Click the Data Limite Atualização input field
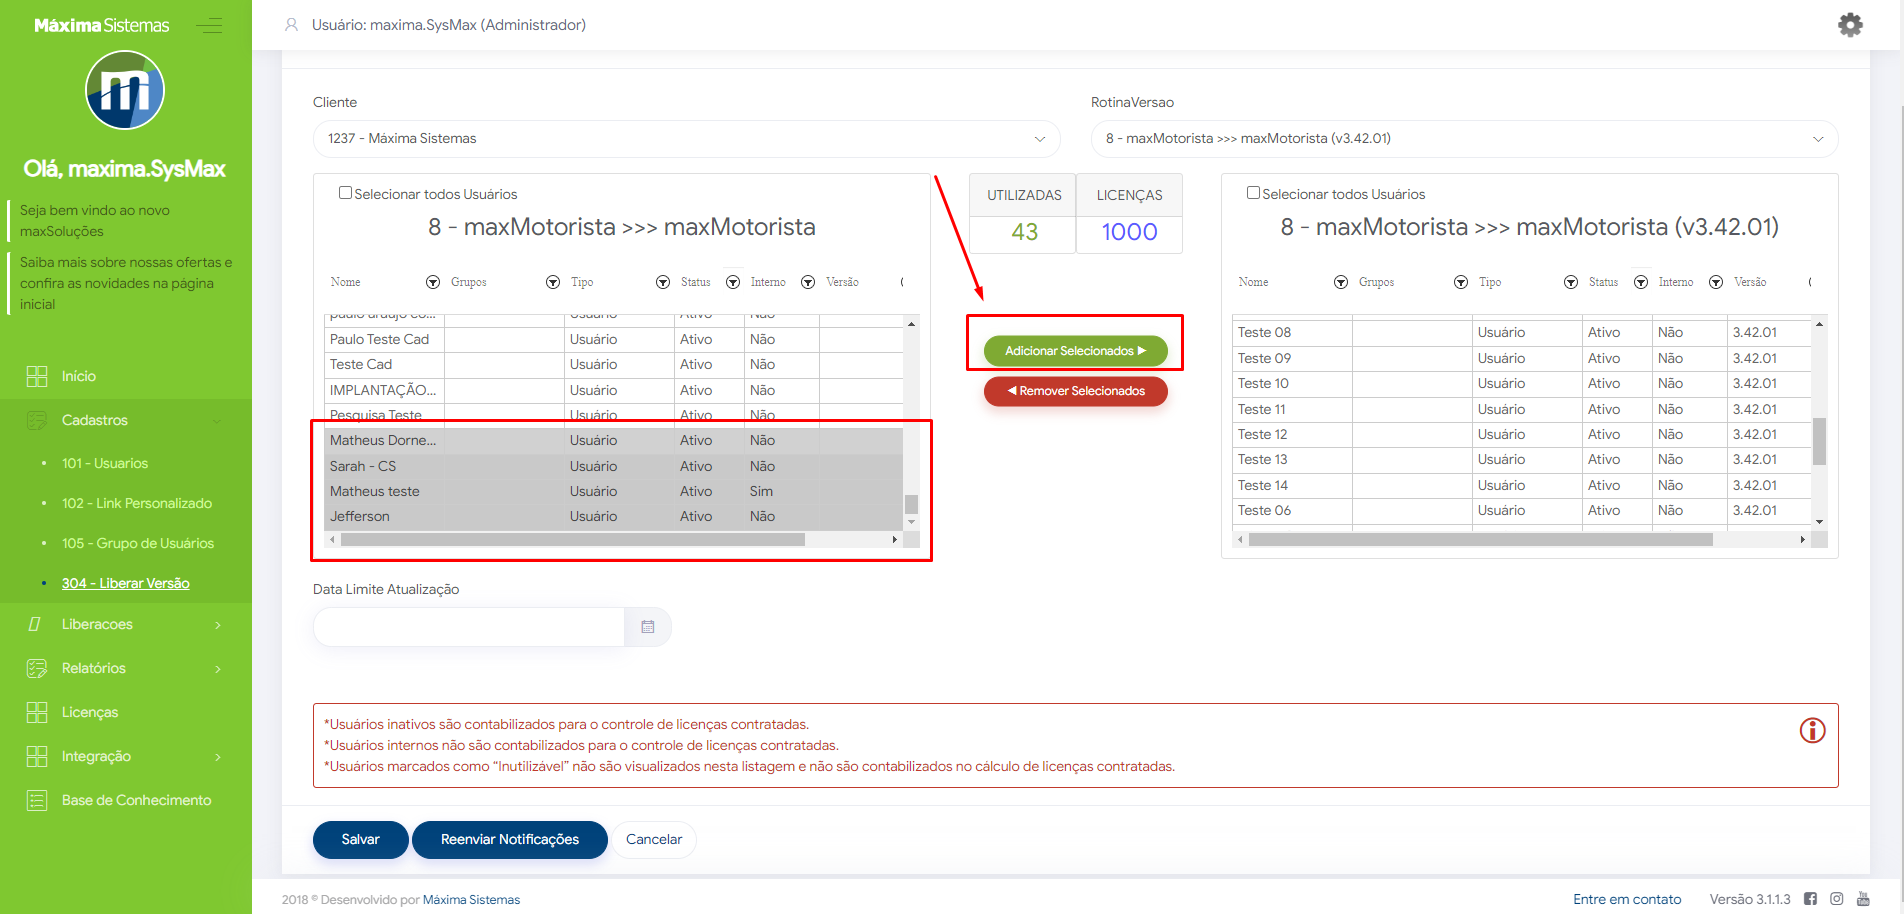Viewport: 1904px width, 914px height. coord(469,627)
